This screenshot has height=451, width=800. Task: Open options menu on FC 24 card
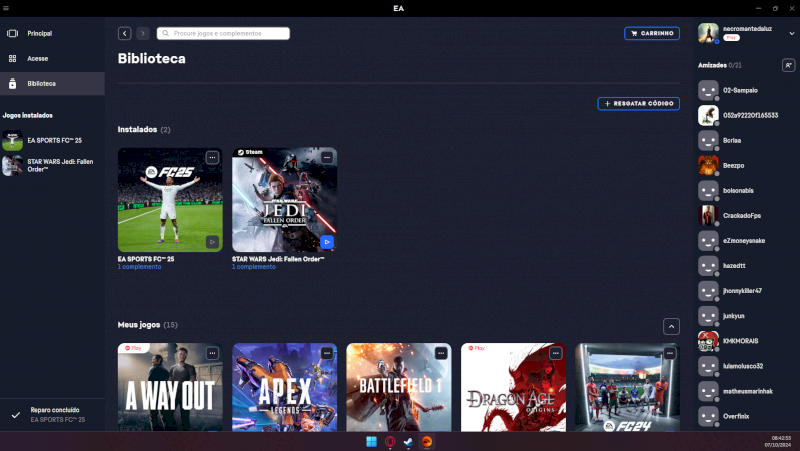(x=669, y=353)
